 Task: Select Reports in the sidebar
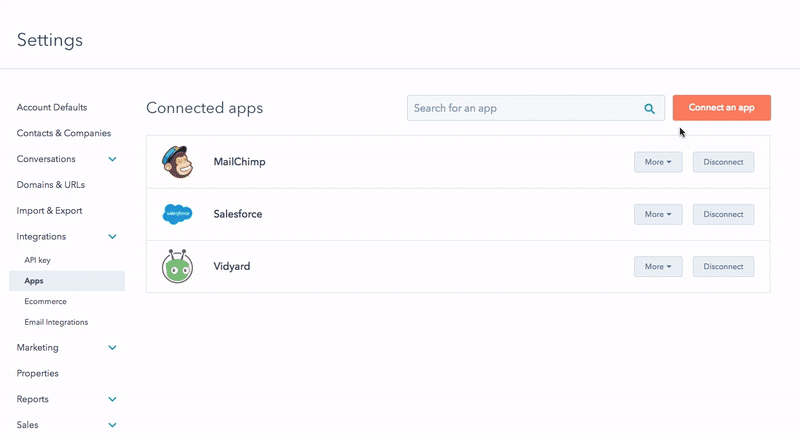pos(32,399)
